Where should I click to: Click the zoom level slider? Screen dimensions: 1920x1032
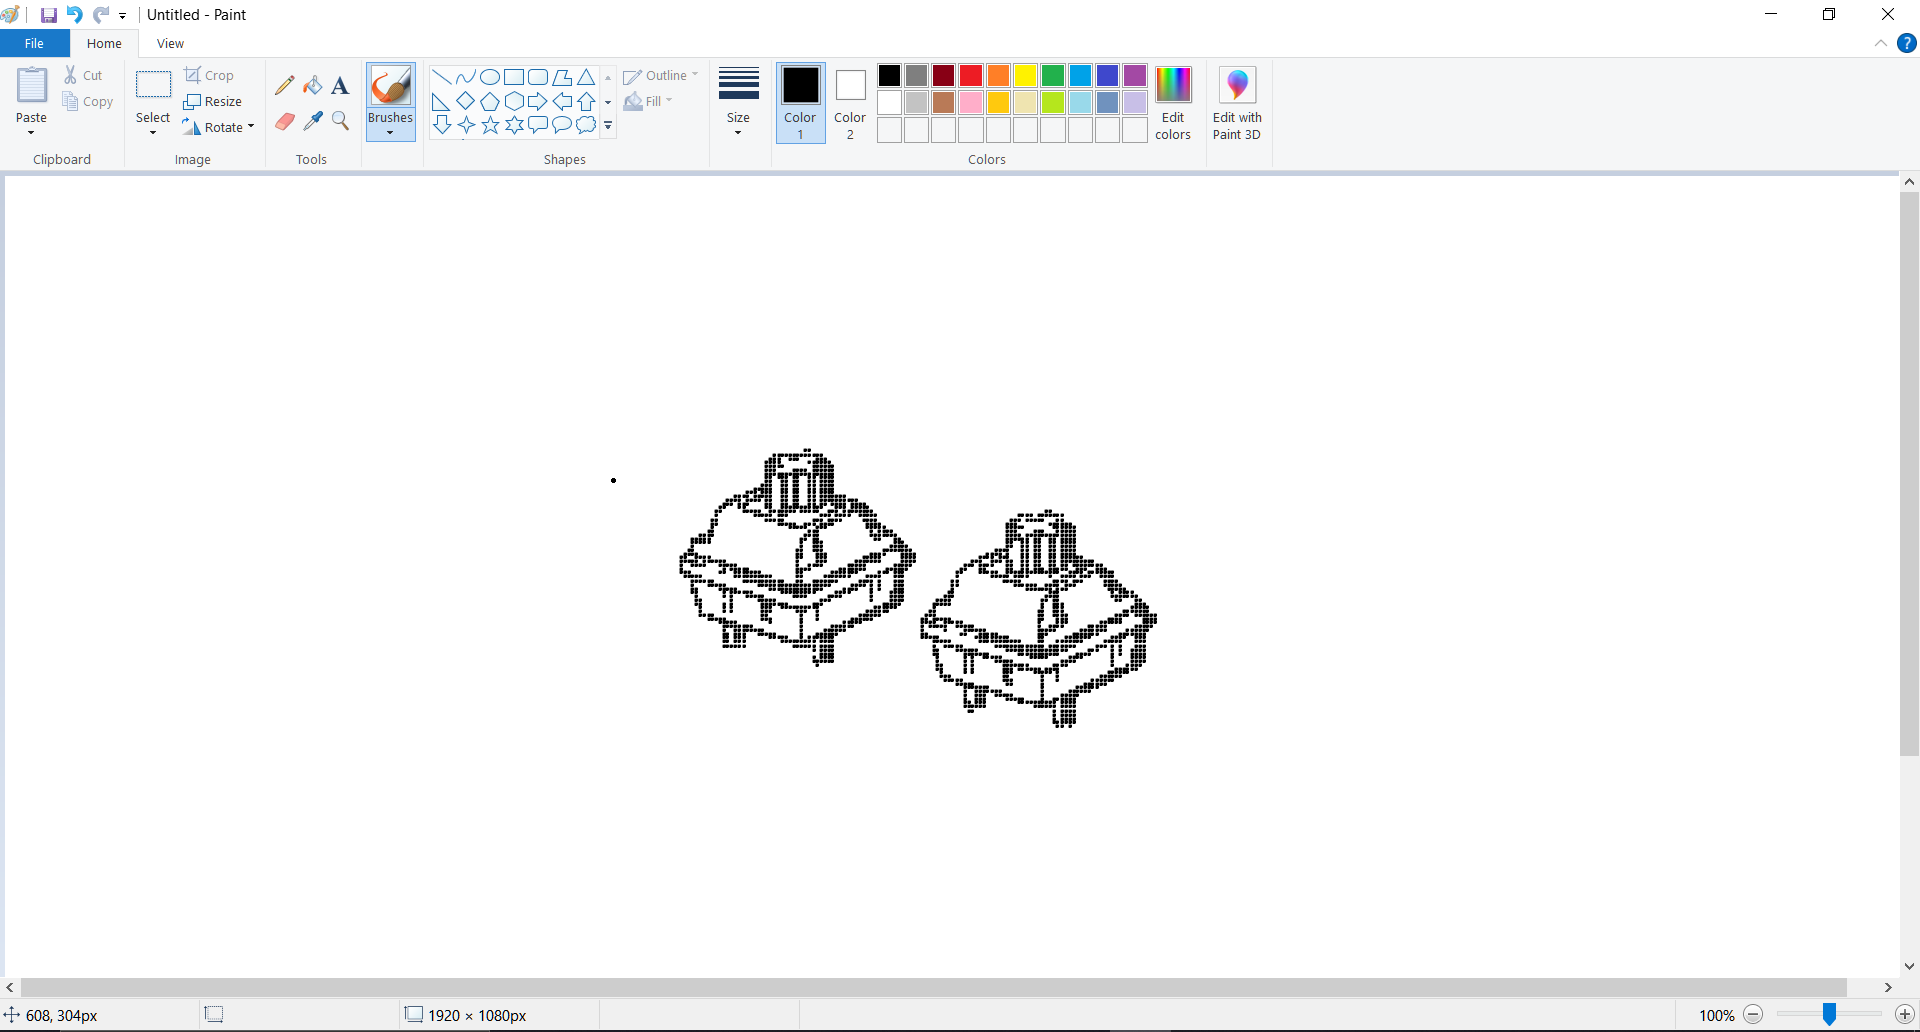1829,1015
